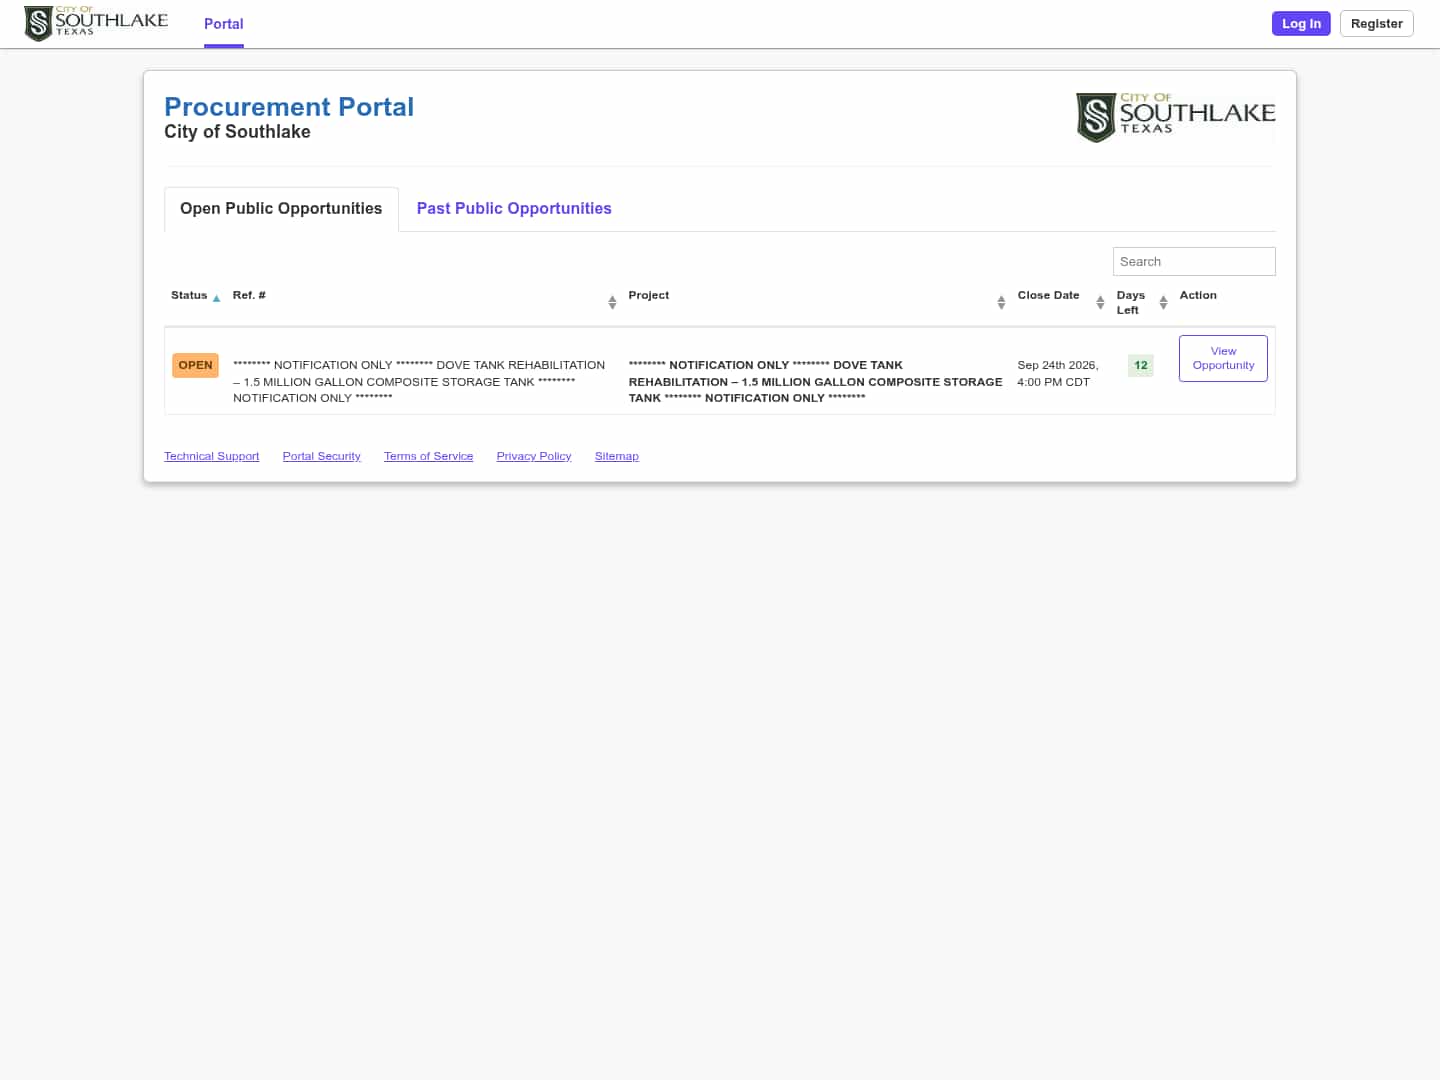Open the Portal Security link
The image size is (1440, 1080).
click(x=321, y=456)
